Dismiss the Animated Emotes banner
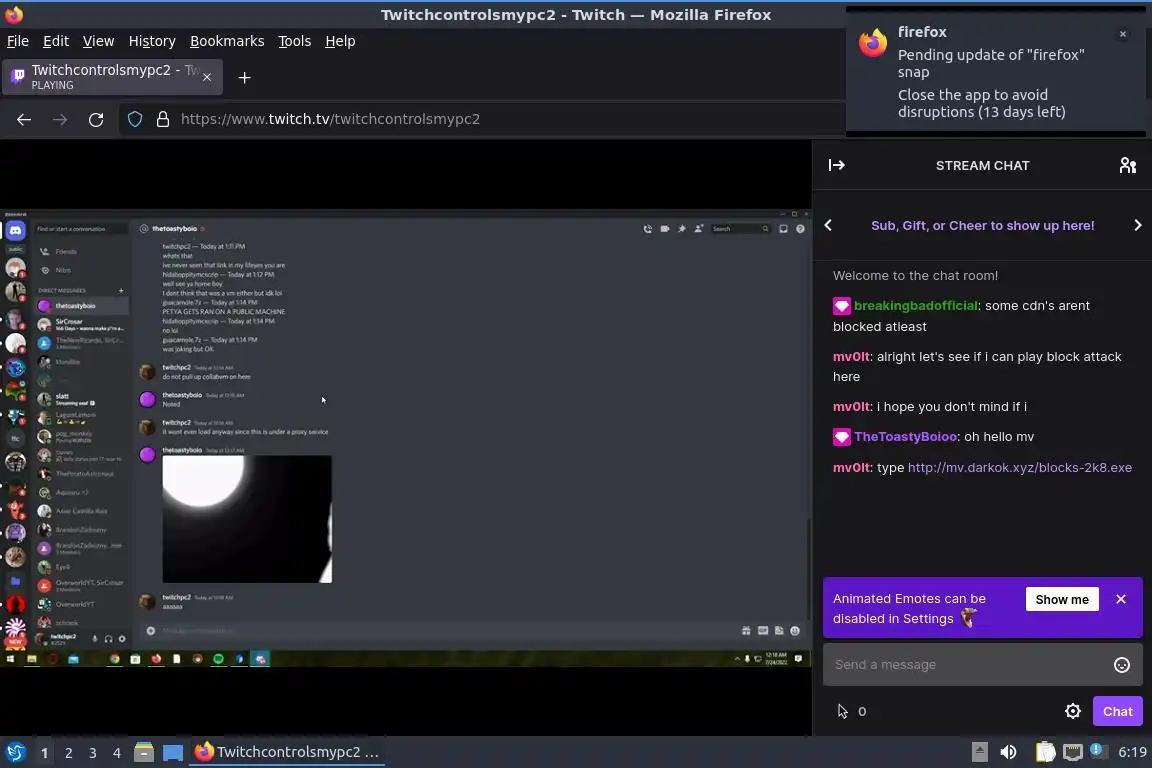Image resolution: width=1152 pixels, height=768 pixels. pyautogui.click(x=1120, y=599)
